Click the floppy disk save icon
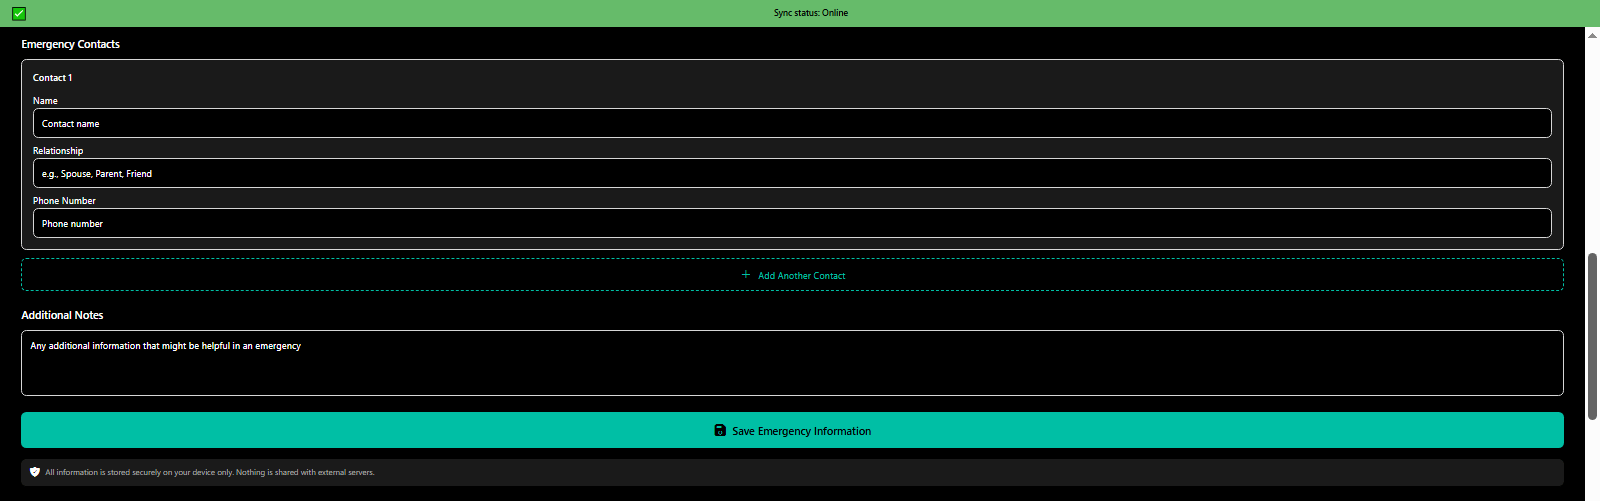 point(720,431)
